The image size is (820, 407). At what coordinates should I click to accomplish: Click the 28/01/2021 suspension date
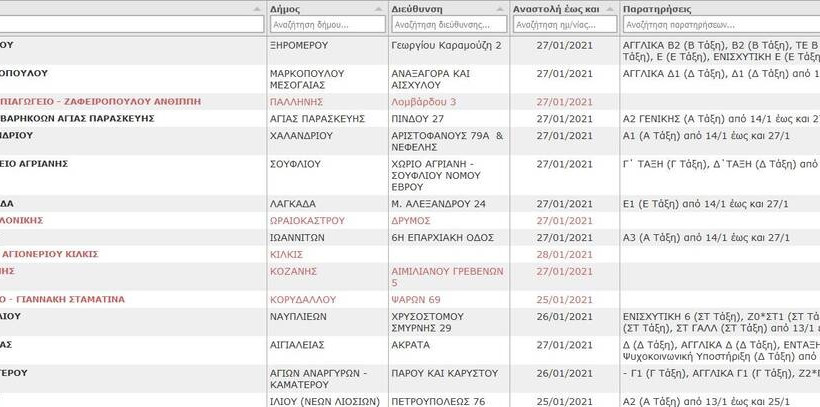pos(564,254)
